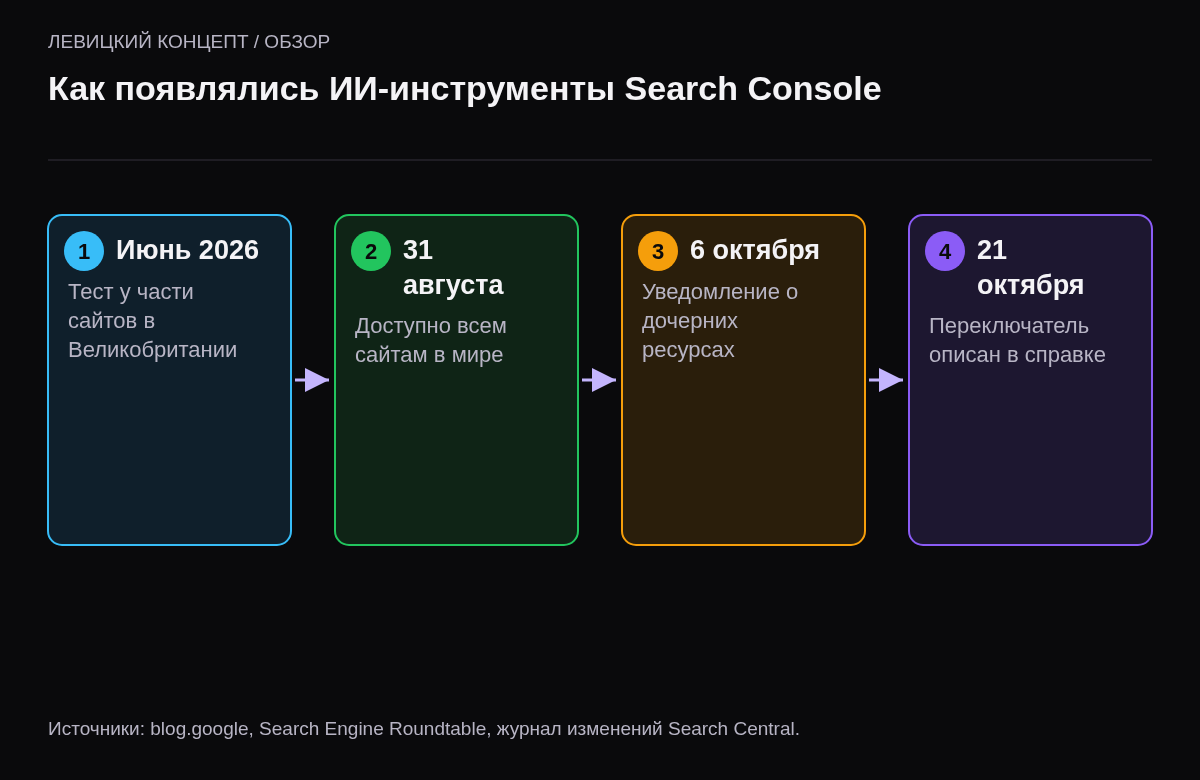Click the orange step 3 circle badge
1200x780 pixels.
[x=658, y=251]
